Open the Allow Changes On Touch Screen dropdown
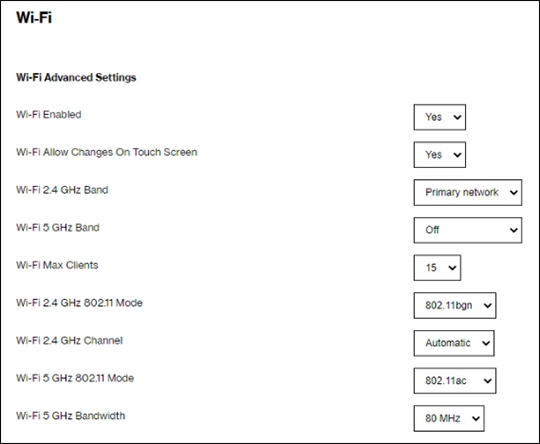This screenshot has height=444, width=540. coord(439,155)
